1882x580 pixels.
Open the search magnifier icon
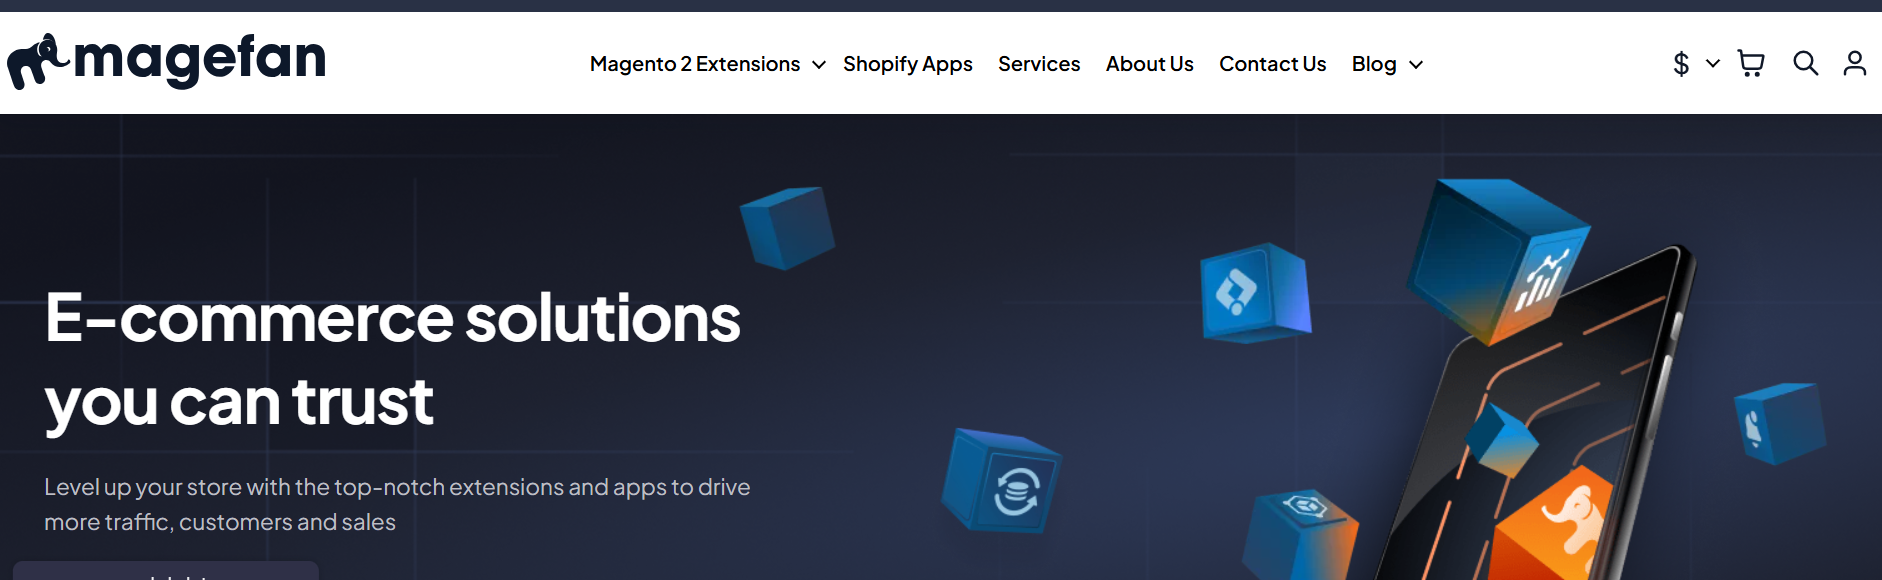[x=1805, y=64]
